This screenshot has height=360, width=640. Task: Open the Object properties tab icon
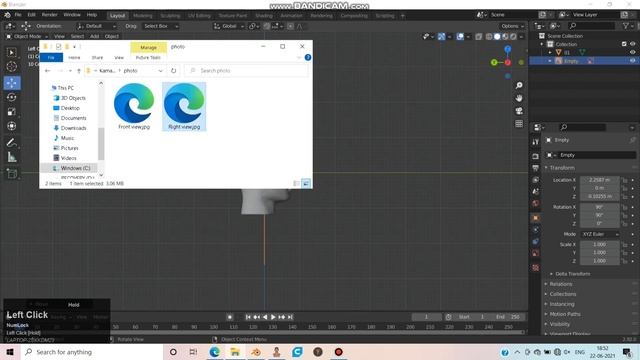click(x=536, y=218)
